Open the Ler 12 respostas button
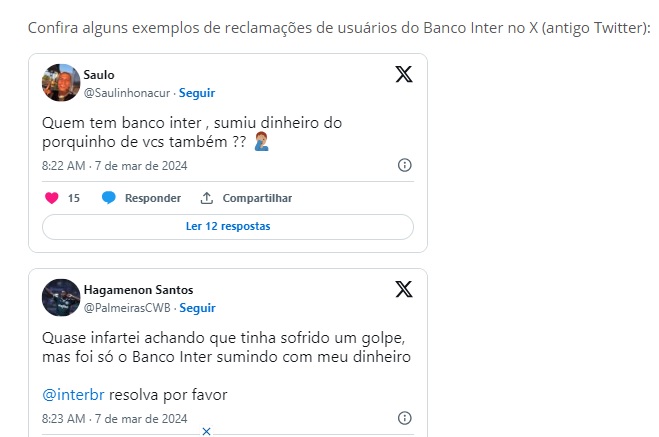Screen dimensions: 659x437 [228, 226]
